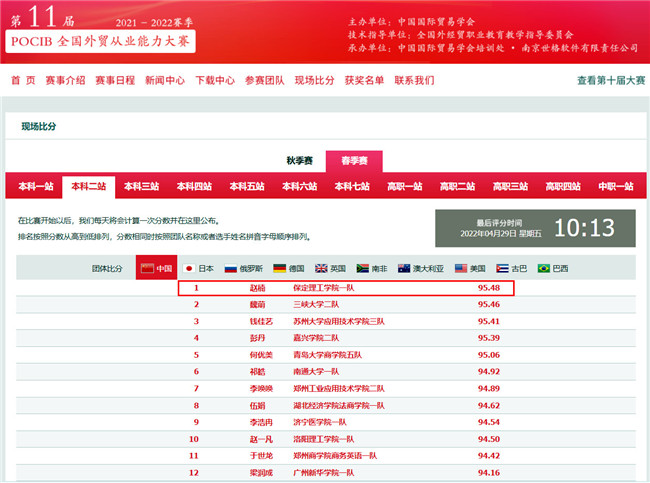Switch to 本科一站 tab
This screenshot has height=483, width=650.
(x=36, y=187)
